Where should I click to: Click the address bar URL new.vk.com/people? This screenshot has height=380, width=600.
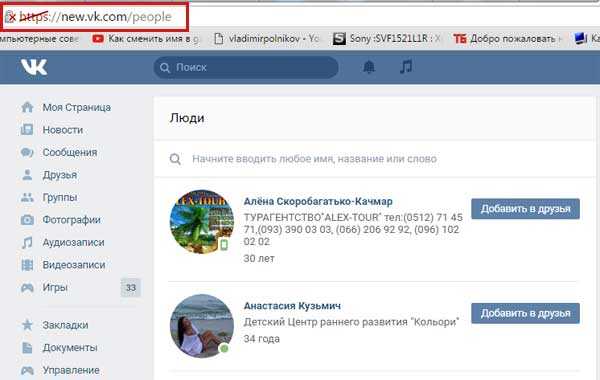pyautogui.click(x=95, y=17)
